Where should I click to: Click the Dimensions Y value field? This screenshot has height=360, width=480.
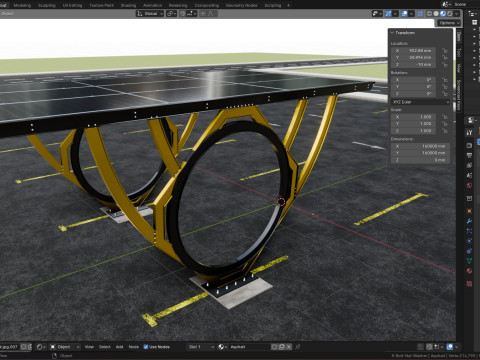click(x=420, y=153)
